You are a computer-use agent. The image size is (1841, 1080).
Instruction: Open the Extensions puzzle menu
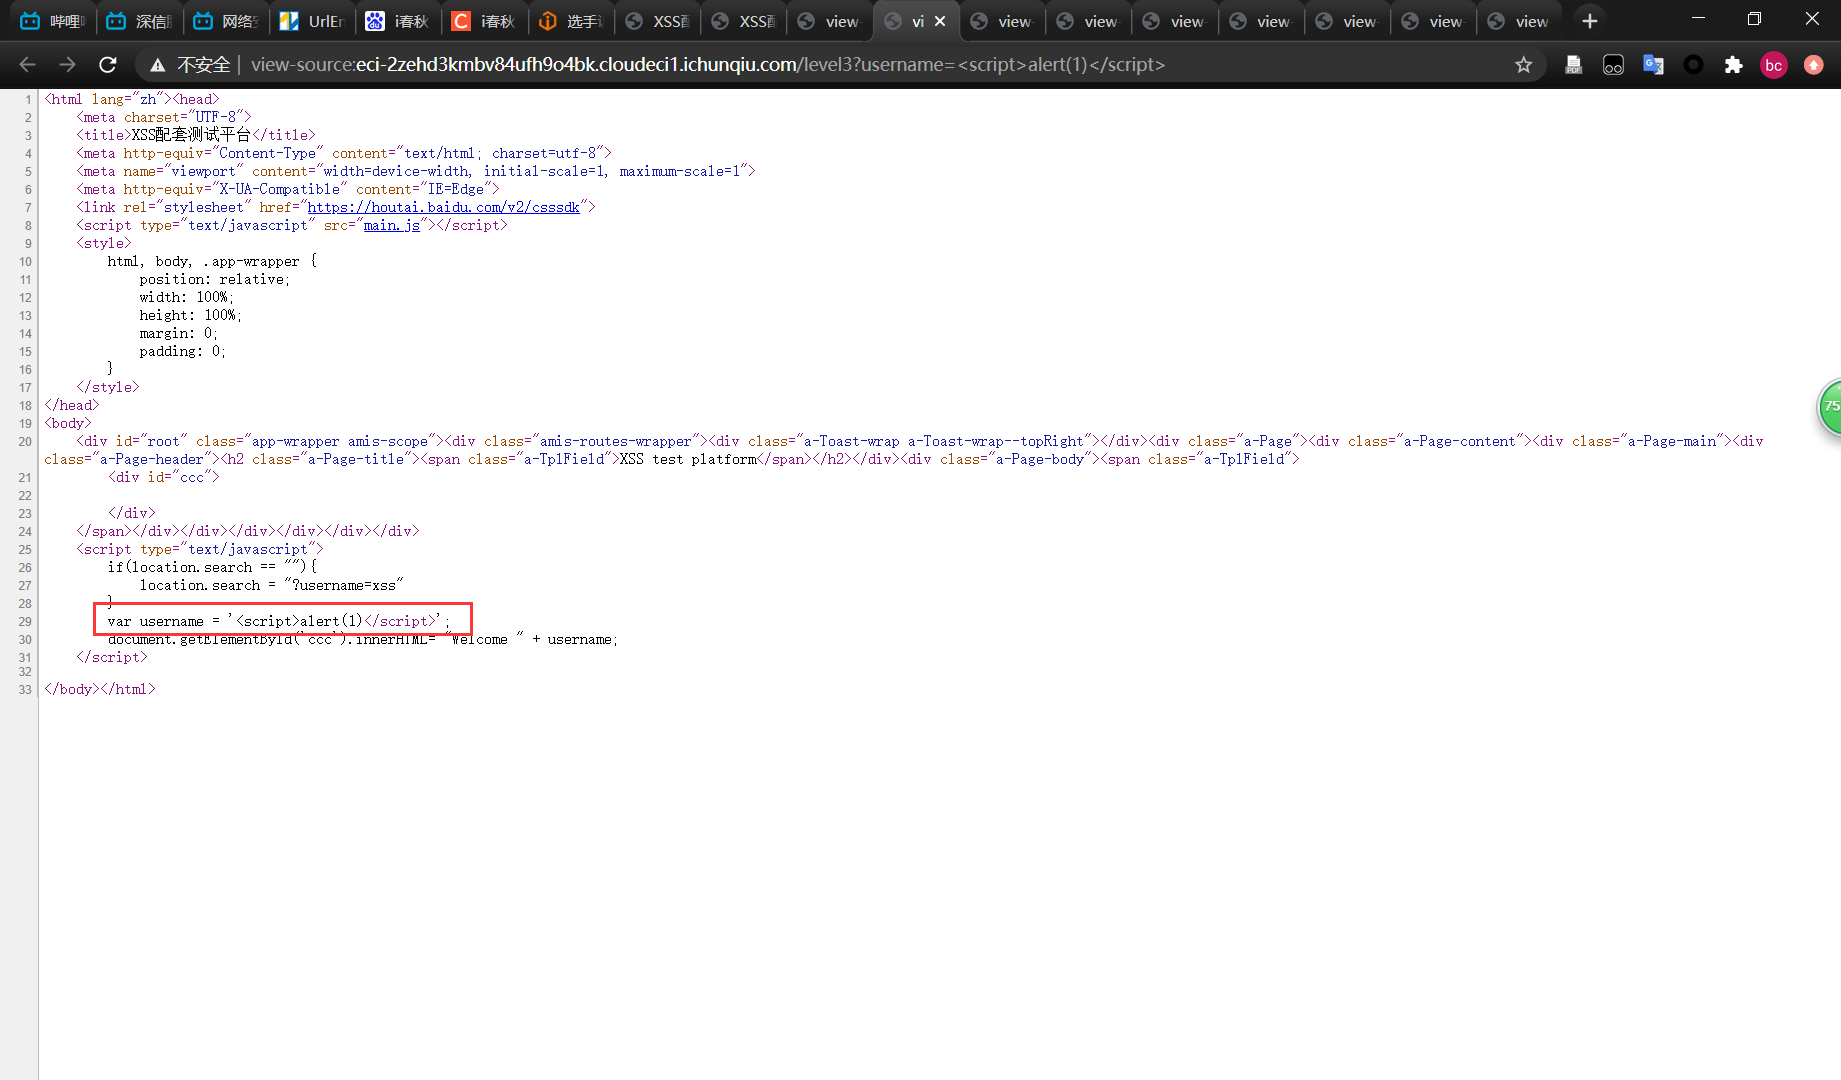(x=1733, y=65)
